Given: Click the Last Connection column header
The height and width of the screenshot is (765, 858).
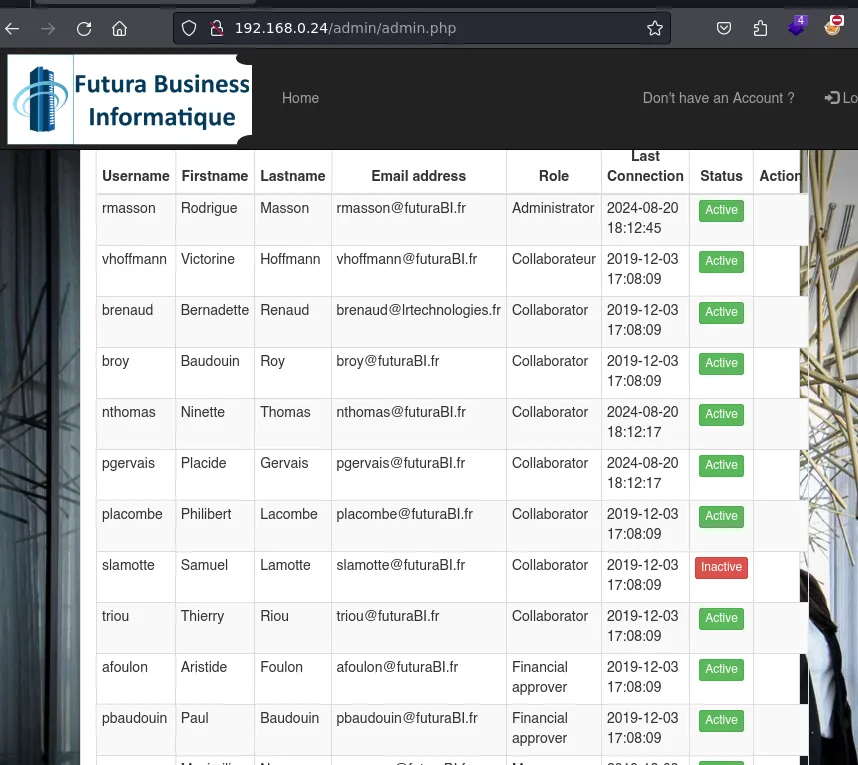Looking at the screenshot, I should tap(645, 166).
